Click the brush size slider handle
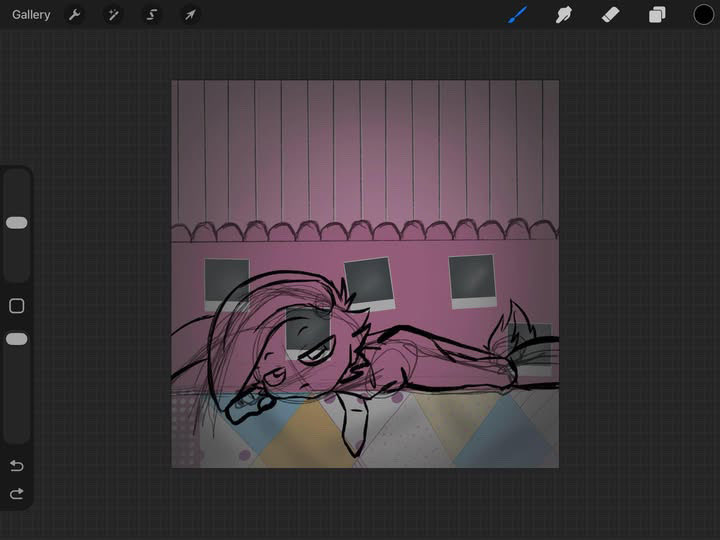Screen dimensions: 720x540 click(17, 223)
